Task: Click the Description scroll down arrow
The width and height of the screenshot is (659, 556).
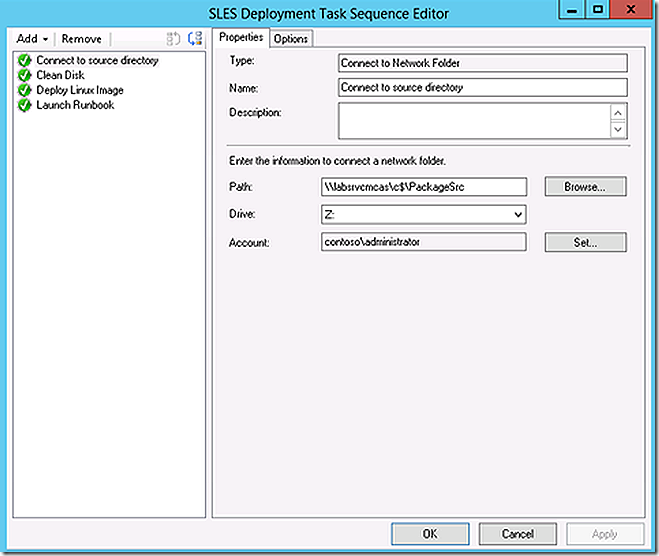Action: [x=618, y=129]
